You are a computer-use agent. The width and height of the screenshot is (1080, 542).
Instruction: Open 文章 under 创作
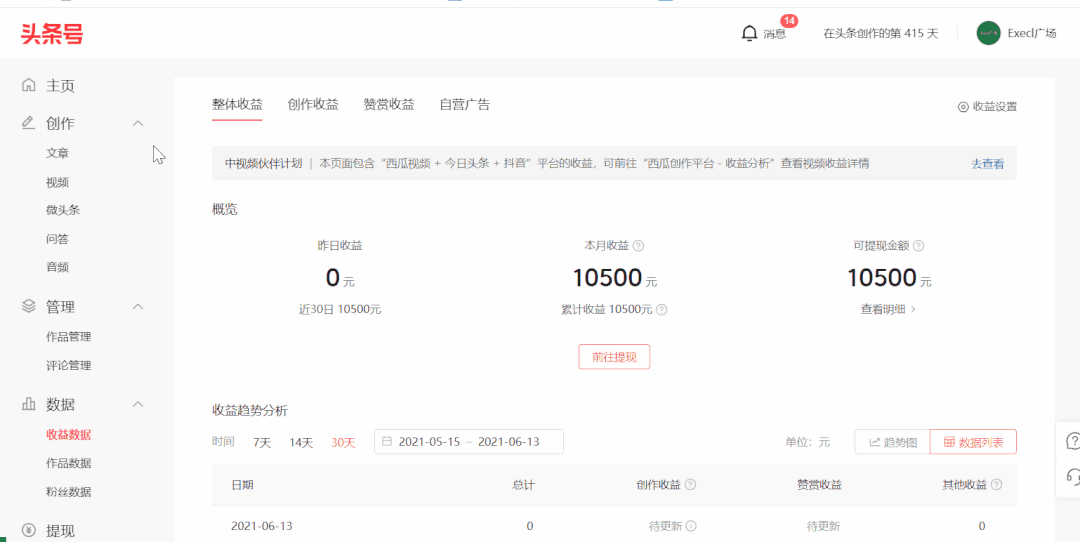[x=57, y=153]
